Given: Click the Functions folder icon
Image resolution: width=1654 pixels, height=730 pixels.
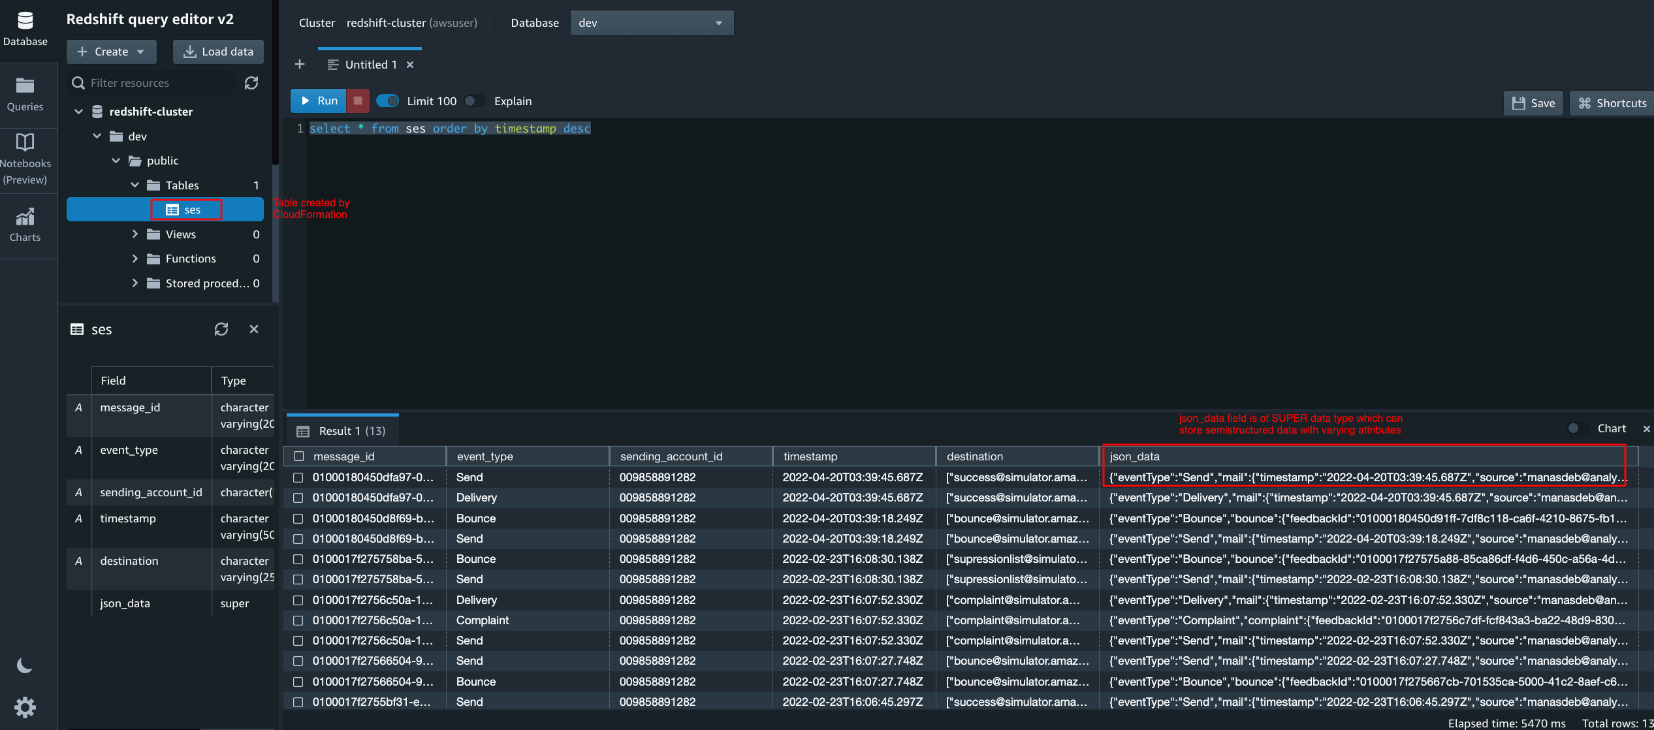Looking at the screenshot, I should 154,259.
